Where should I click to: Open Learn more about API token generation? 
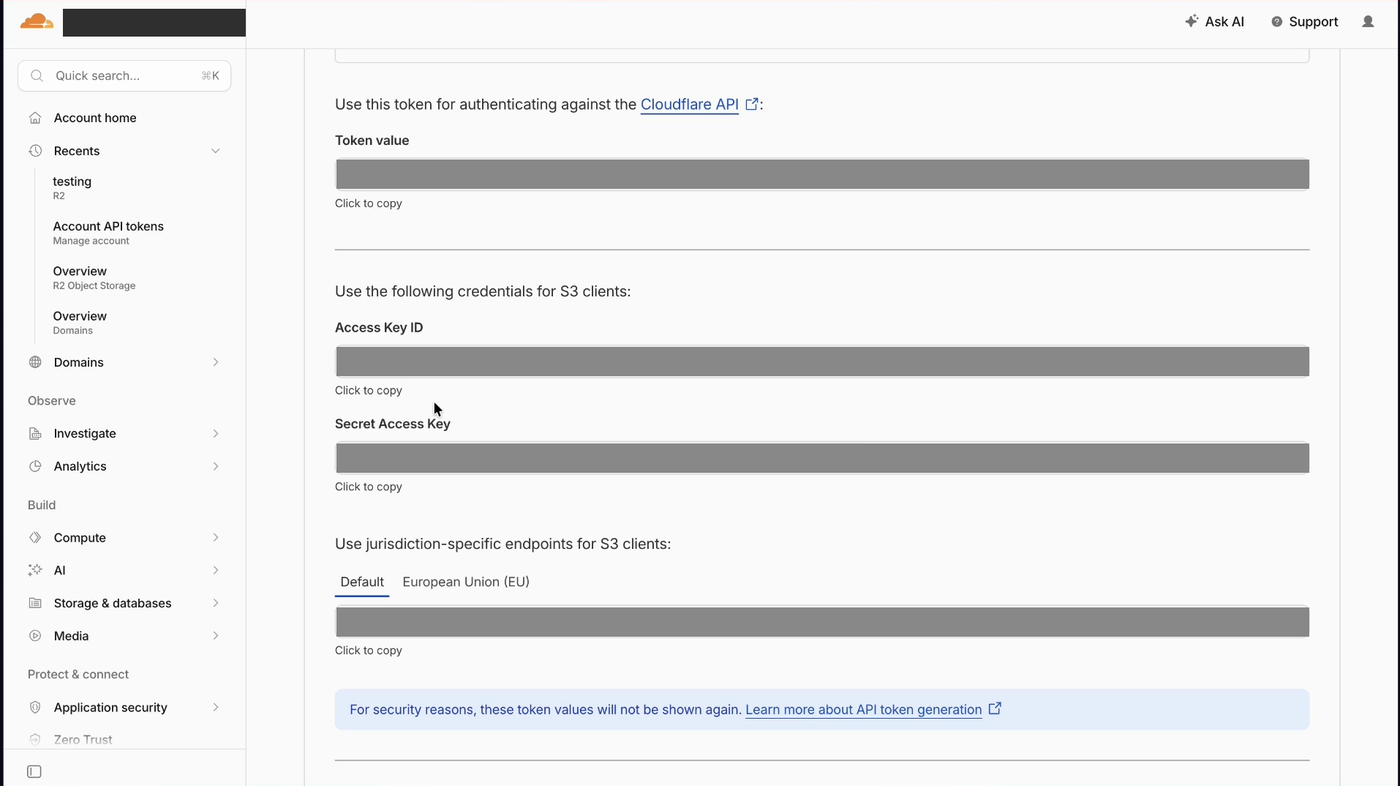(864, 710)
